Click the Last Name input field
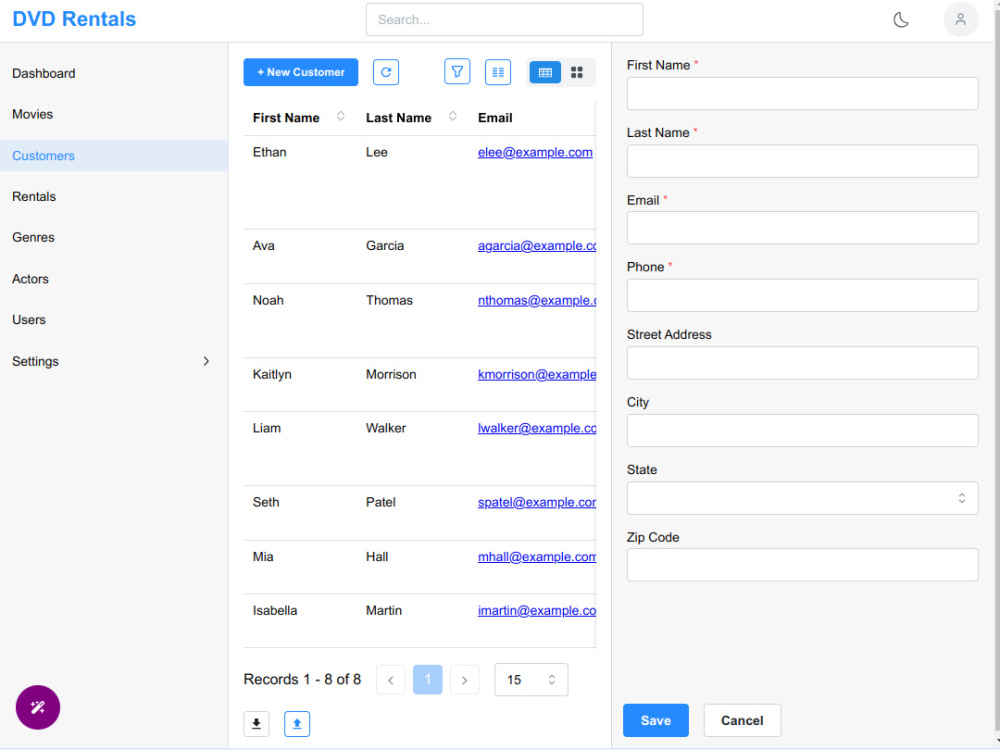1000x750 pixels. pos(802,161)
